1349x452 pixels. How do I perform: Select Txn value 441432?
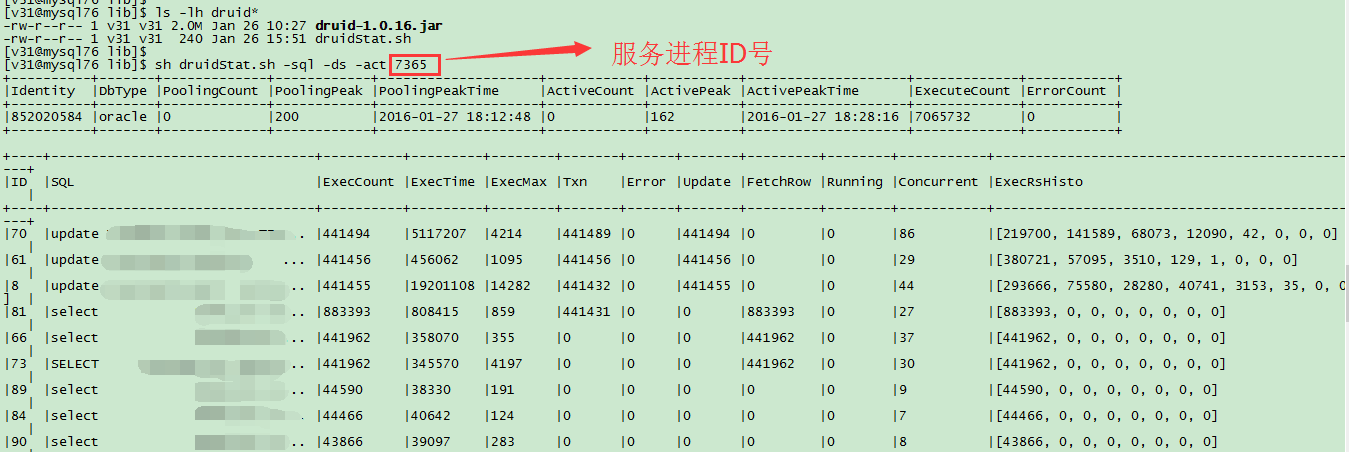587,286
